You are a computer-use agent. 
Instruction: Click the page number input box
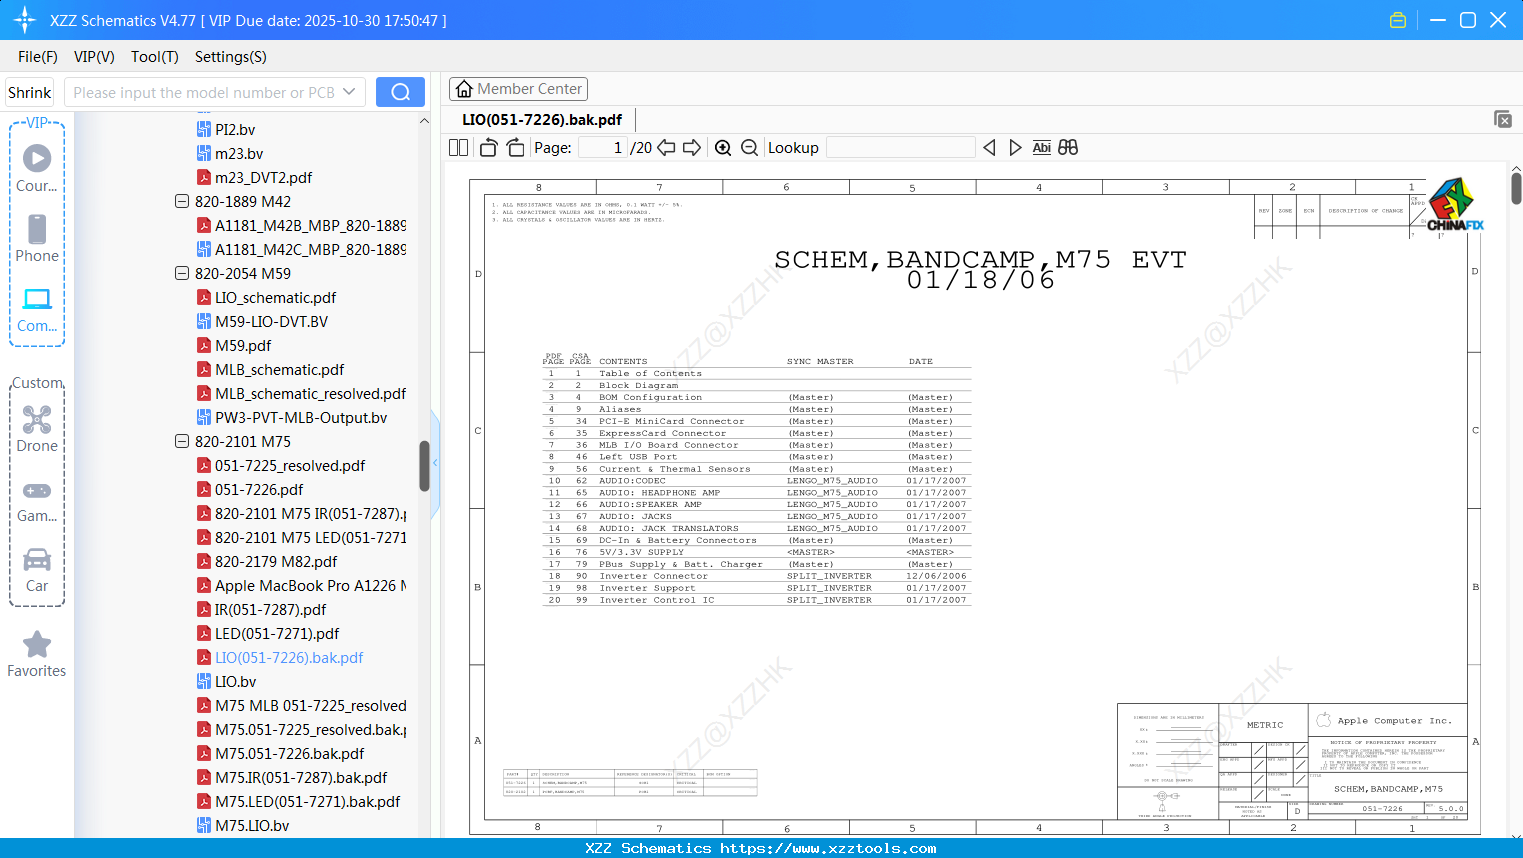603,148
